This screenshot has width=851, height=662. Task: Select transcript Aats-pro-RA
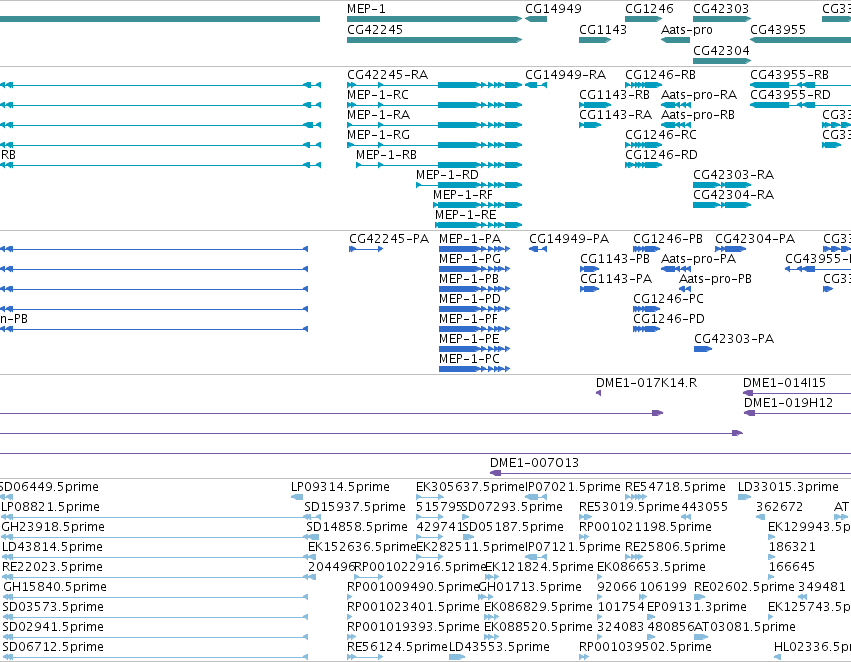(x=676, y=105)
